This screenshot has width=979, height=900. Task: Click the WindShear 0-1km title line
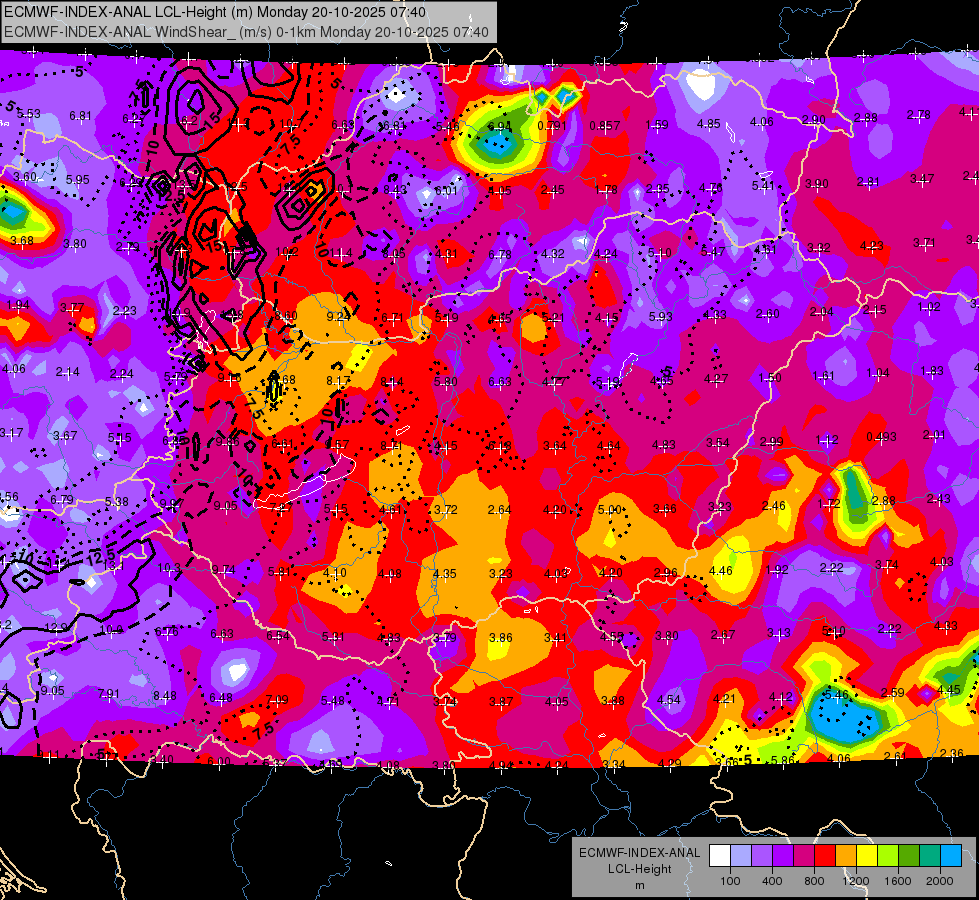[246, 32]
